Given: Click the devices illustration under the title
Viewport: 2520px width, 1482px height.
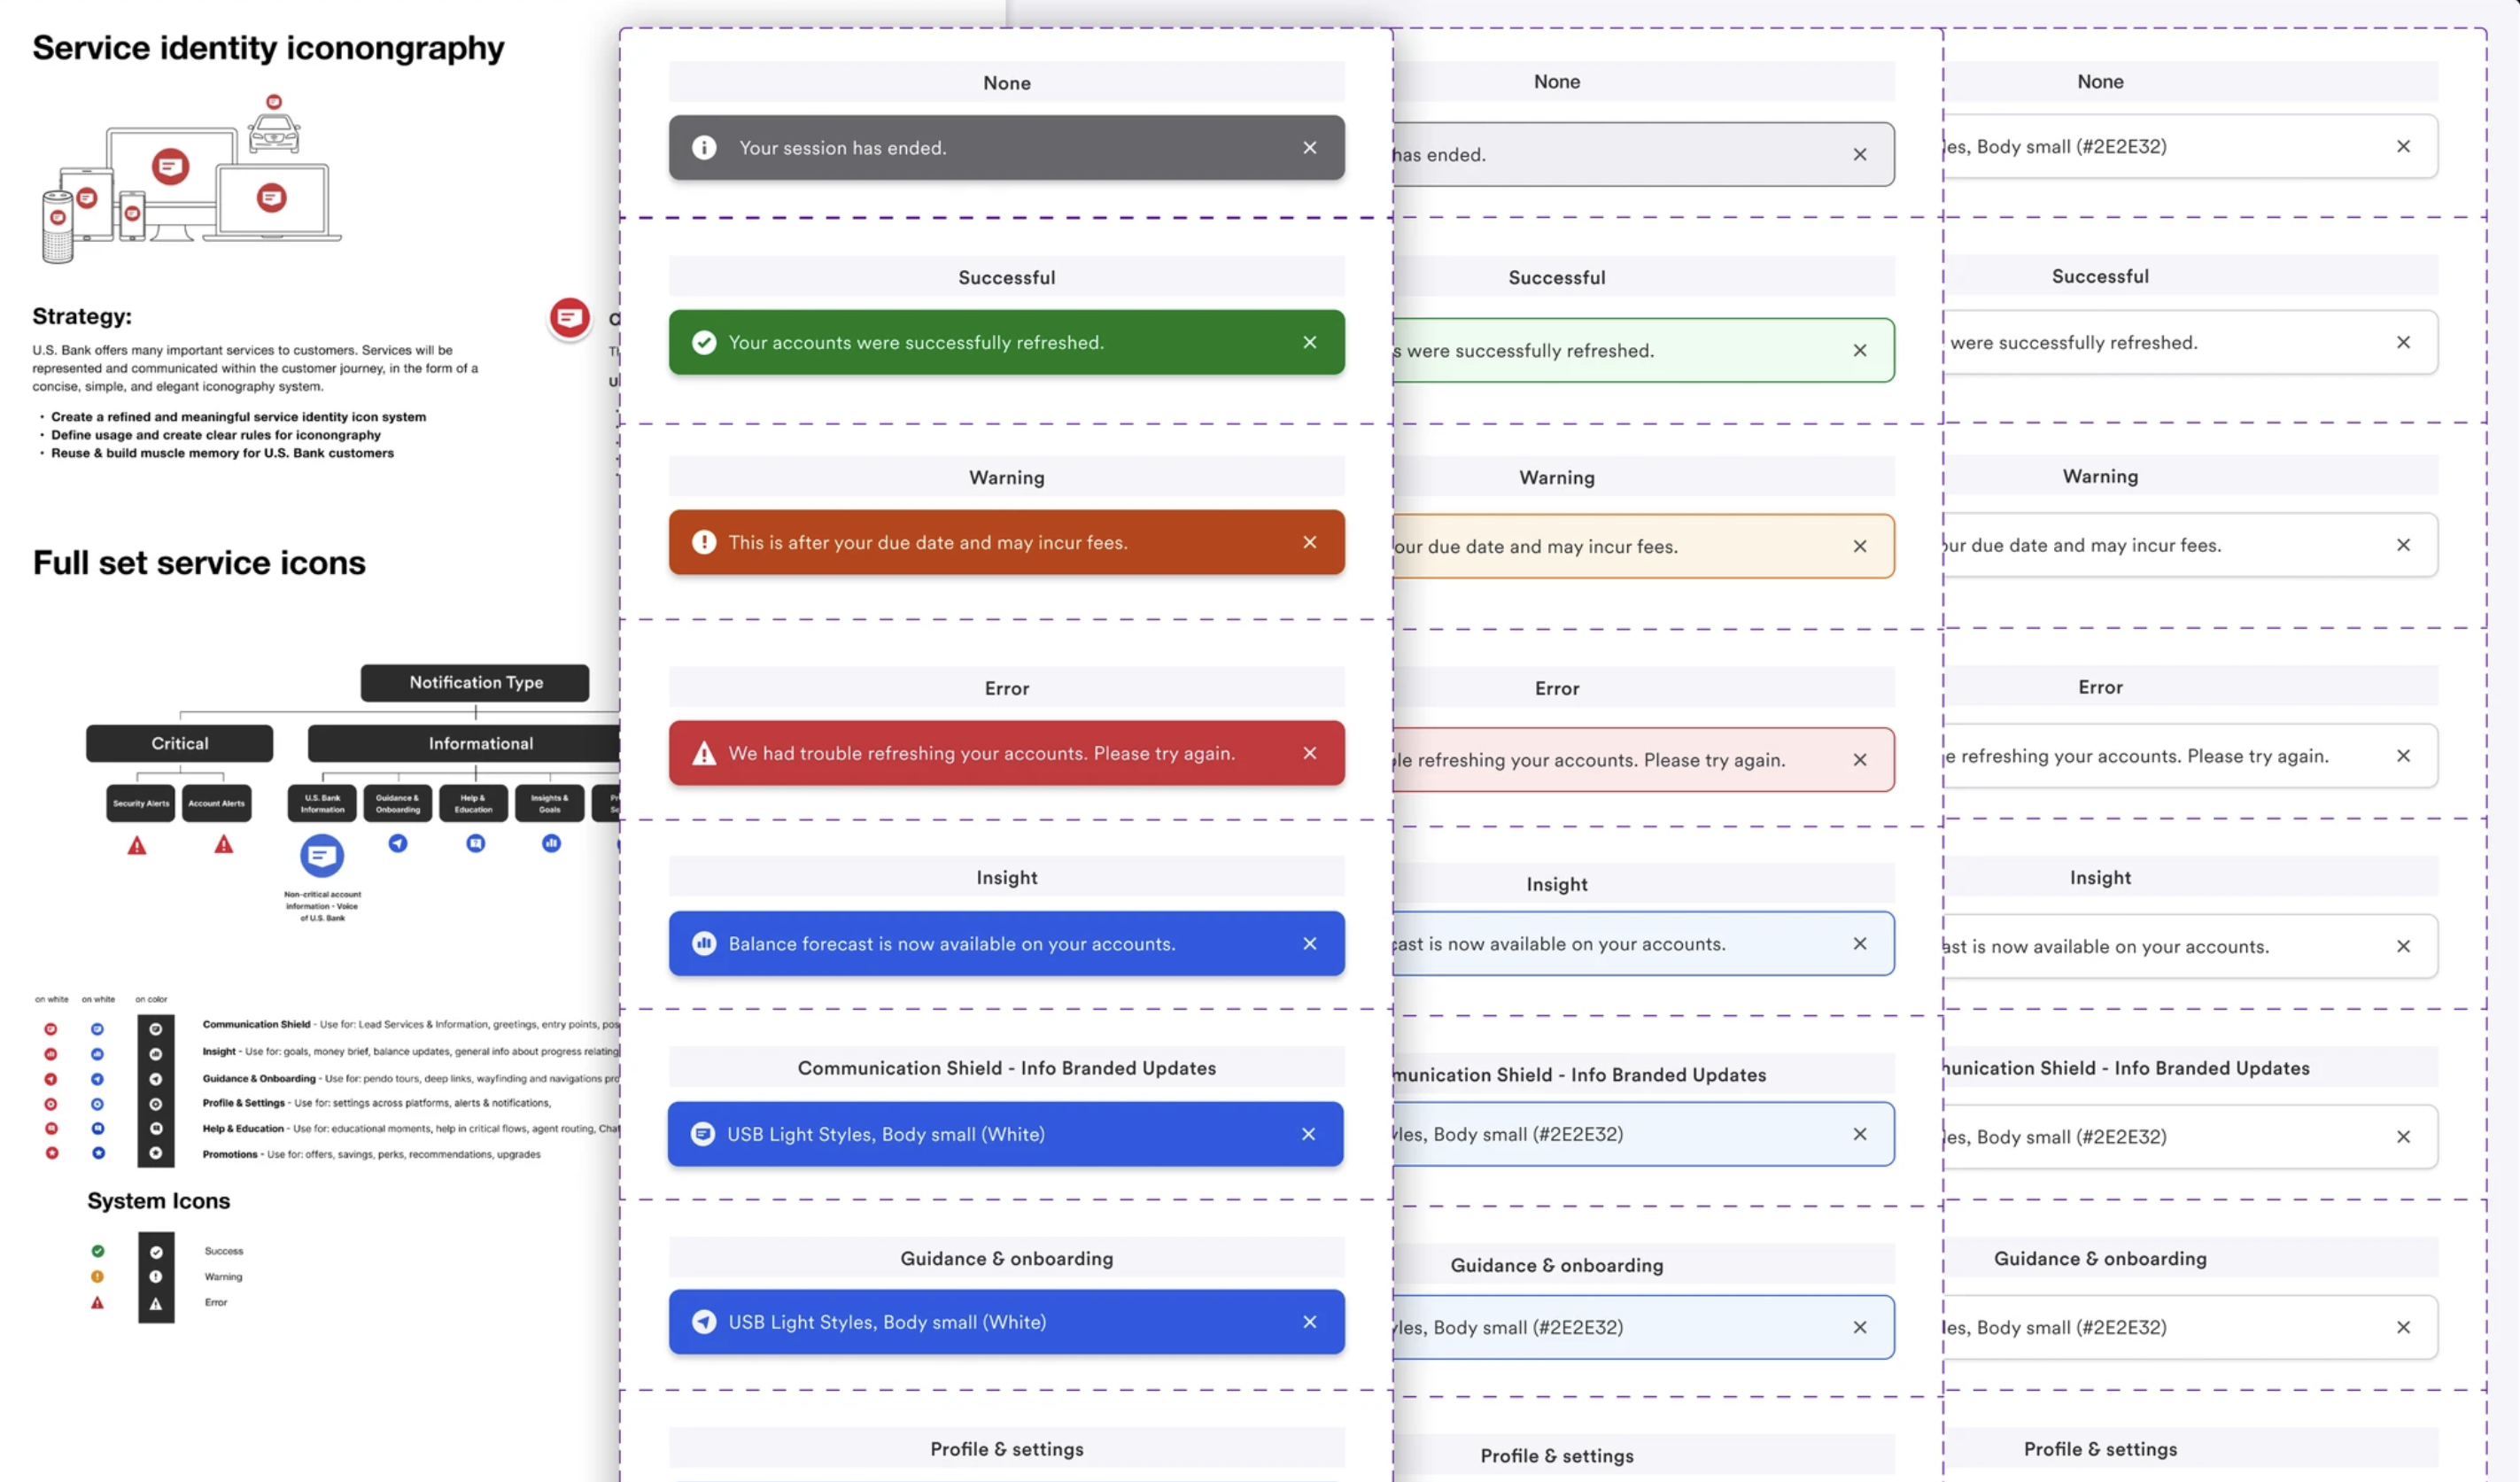Looking at the screenshot, I should click(190, 180).
